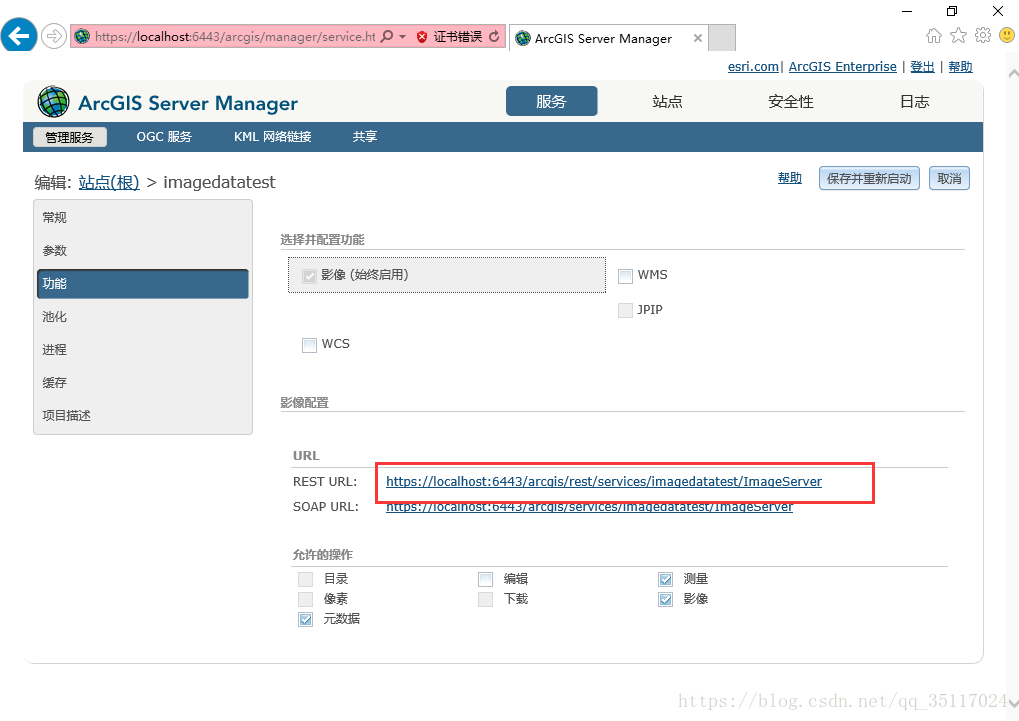Uncheck the 影像 allowed operation checkbox
Image resolution: width=1019 pixels, height=721 pixels.
point(665,599)
